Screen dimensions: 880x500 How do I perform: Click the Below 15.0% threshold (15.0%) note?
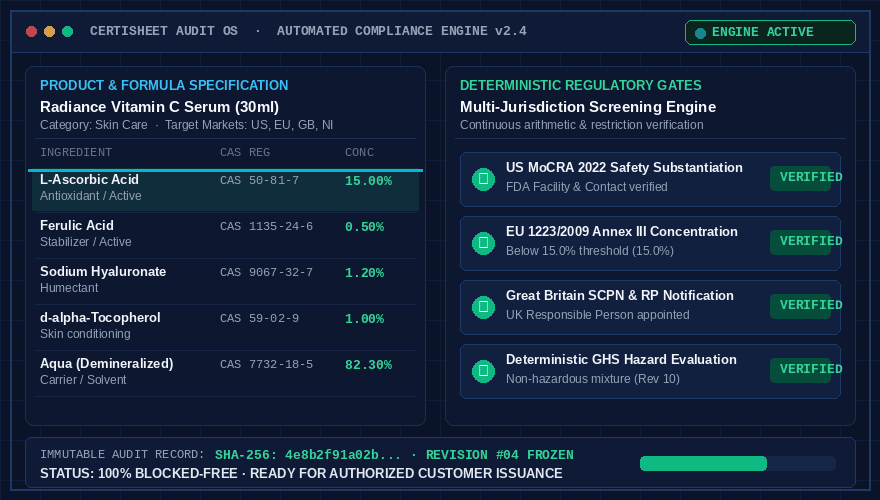click(590, 251)
